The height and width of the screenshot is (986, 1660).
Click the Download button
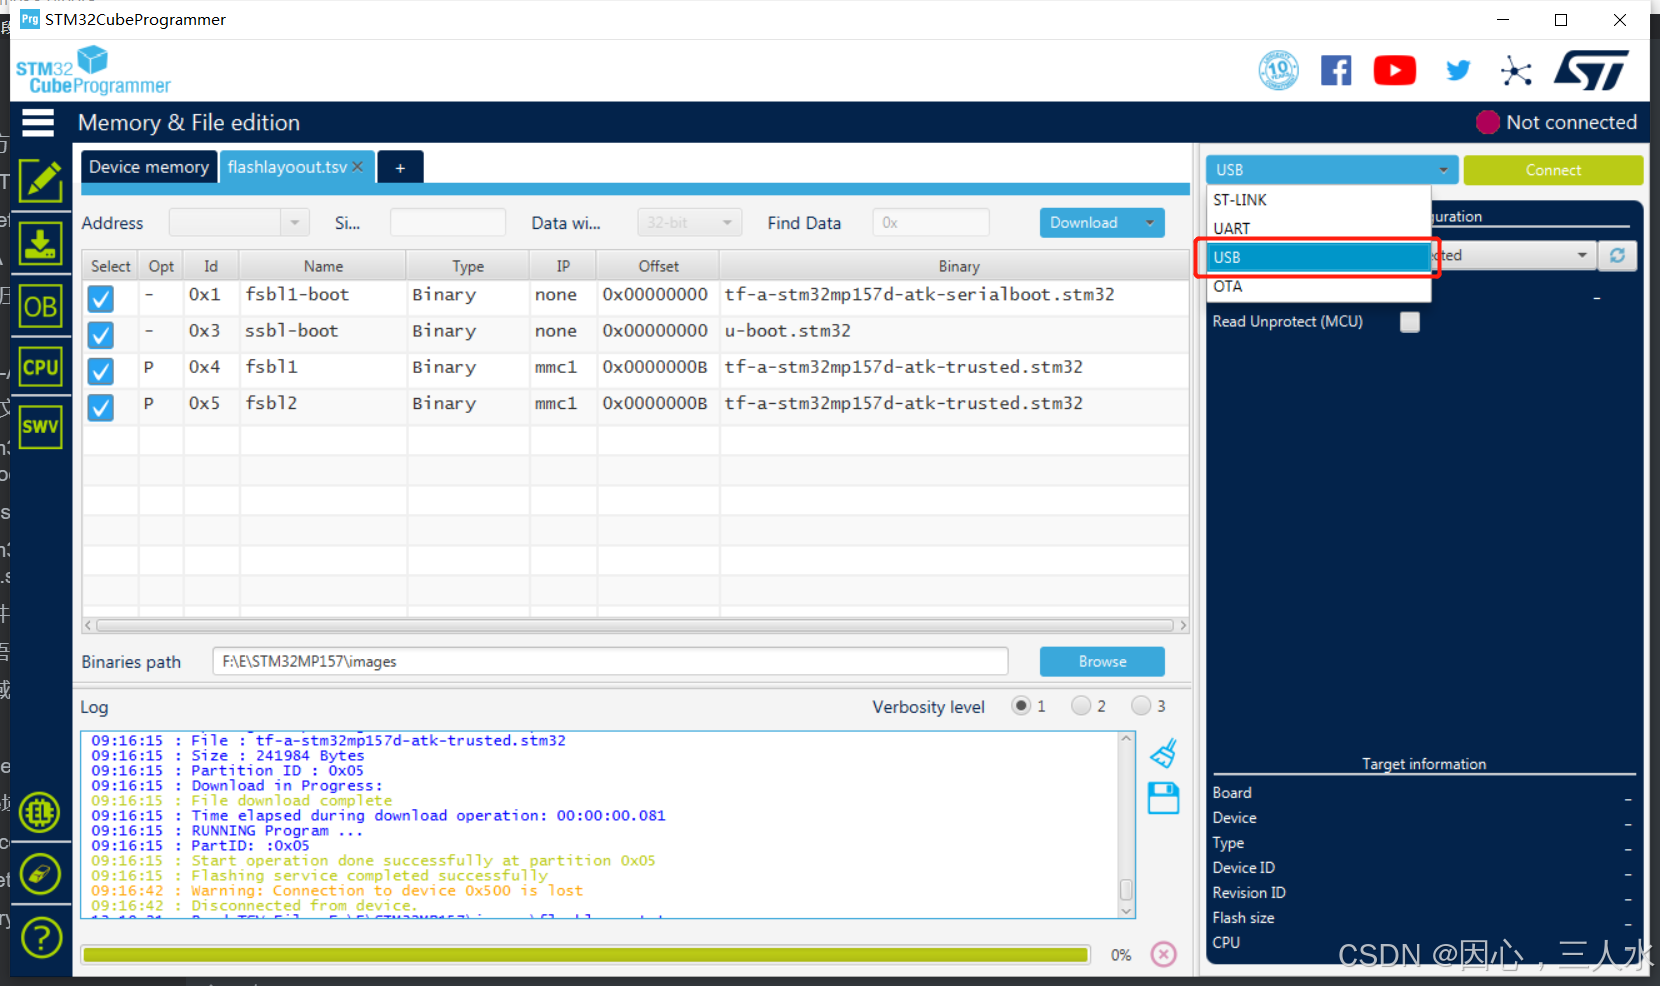click(x=1084, y=222)
